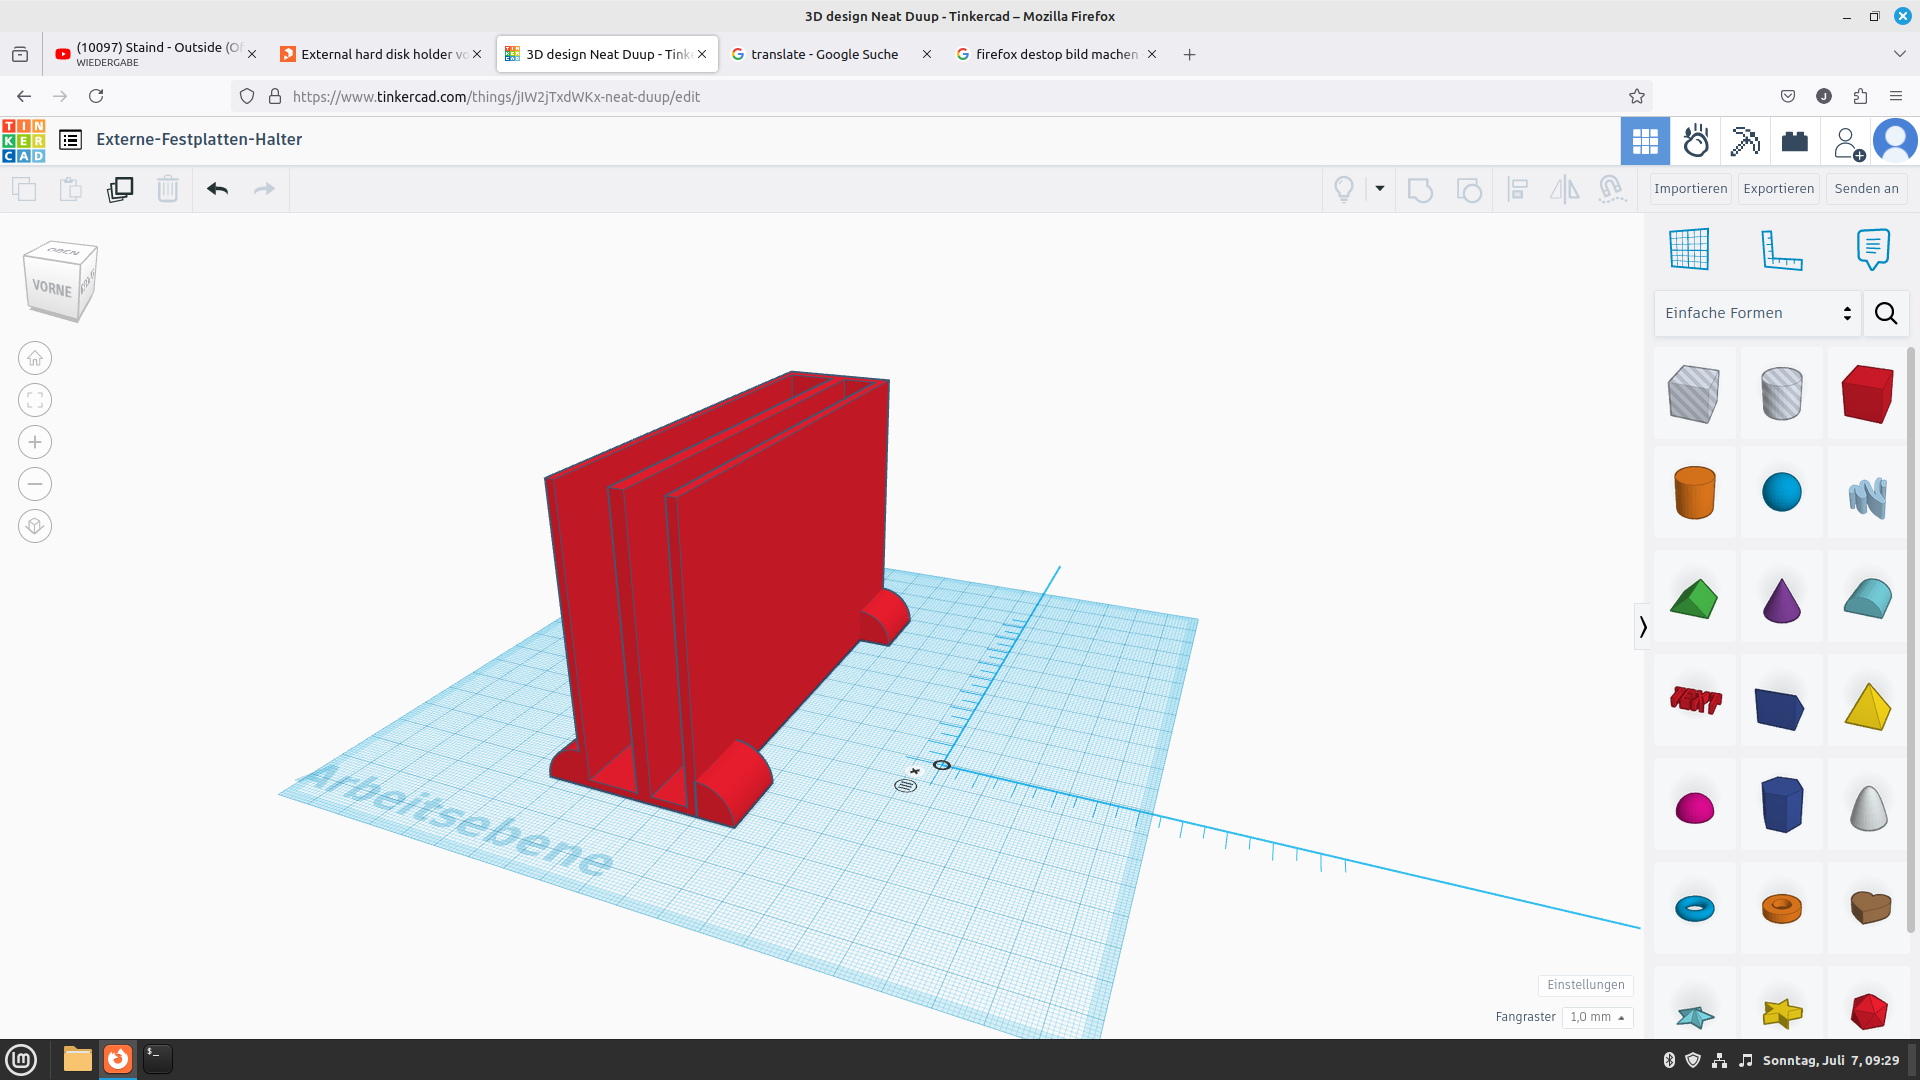1920x1080 pixels.
Task: Click the Fit all in view icon
Action: click(35, 400)
